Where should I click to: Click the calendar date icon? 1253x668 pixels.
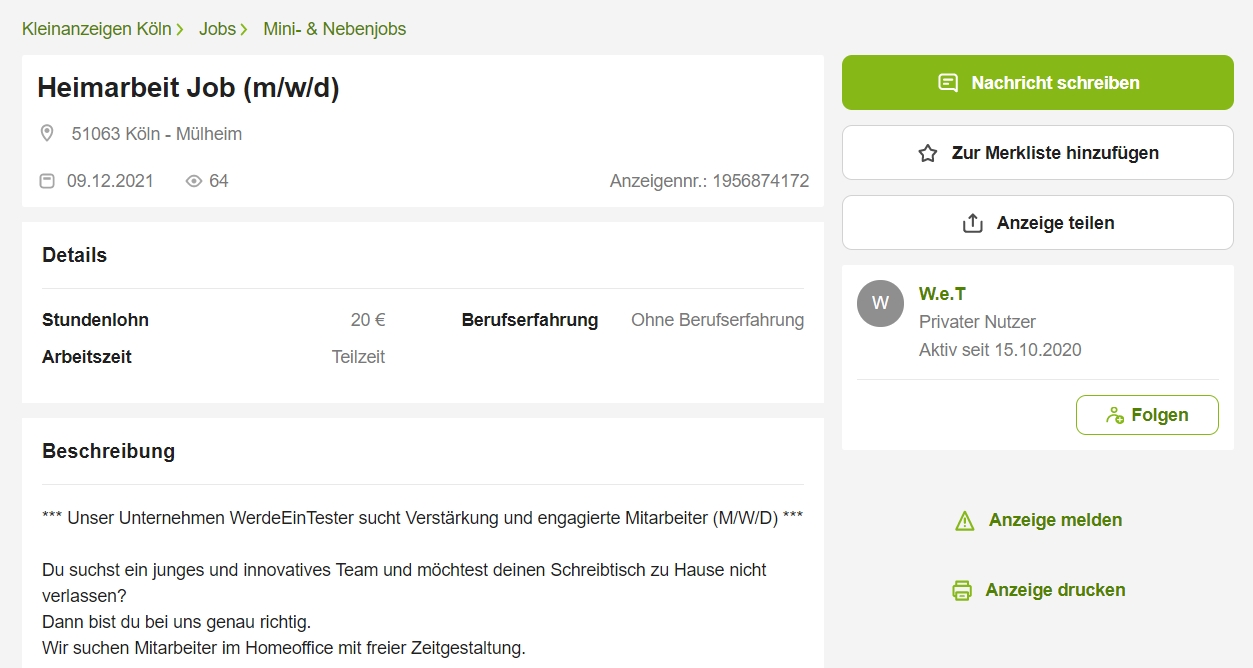coord(46,181)
